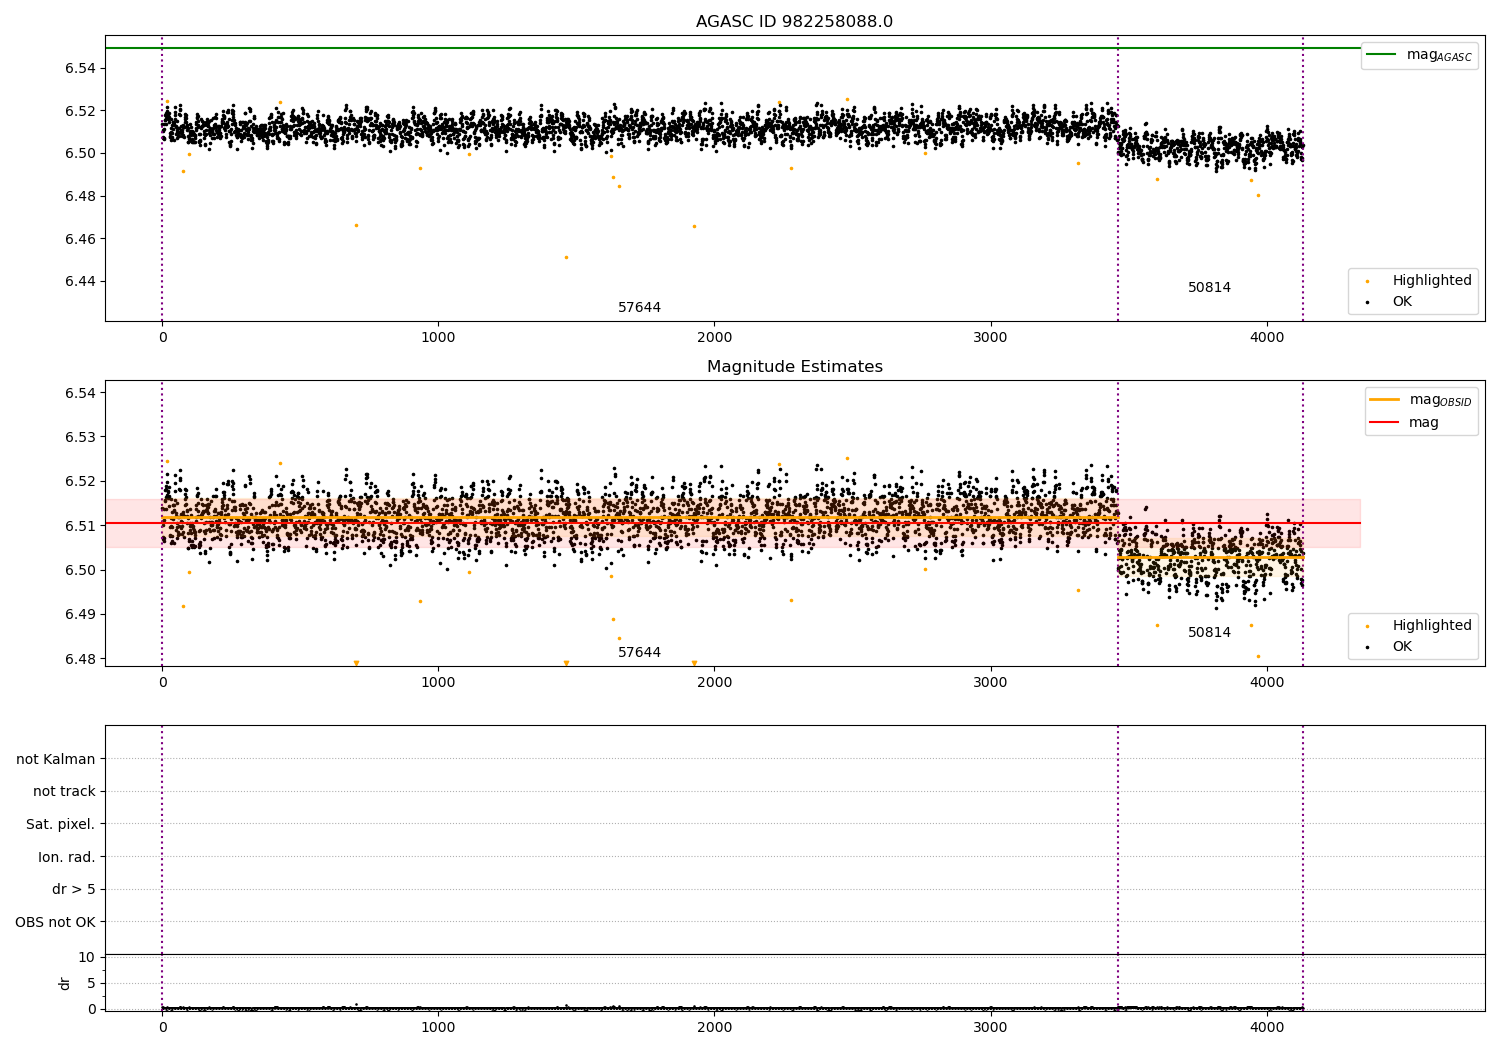Click the 'Sat. pixel.' axis label
Viewport: 1500px width, 1050px height.
tap(61, 825)
